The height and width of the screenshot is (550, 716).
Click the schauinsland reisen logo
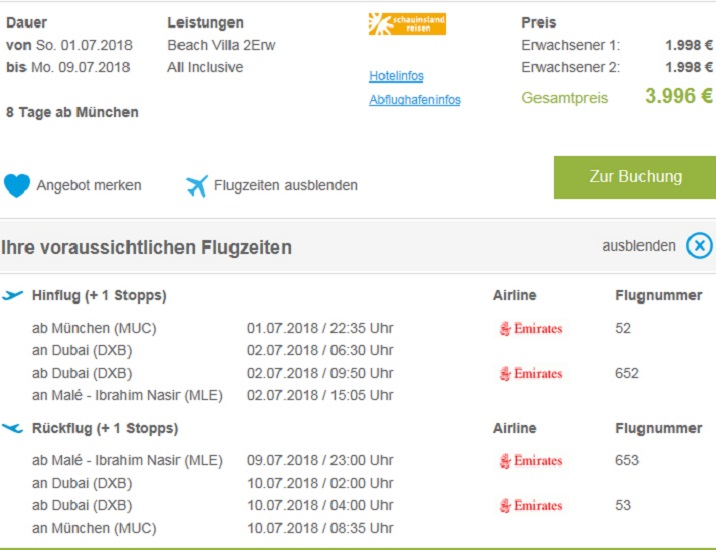coord(407,24)
